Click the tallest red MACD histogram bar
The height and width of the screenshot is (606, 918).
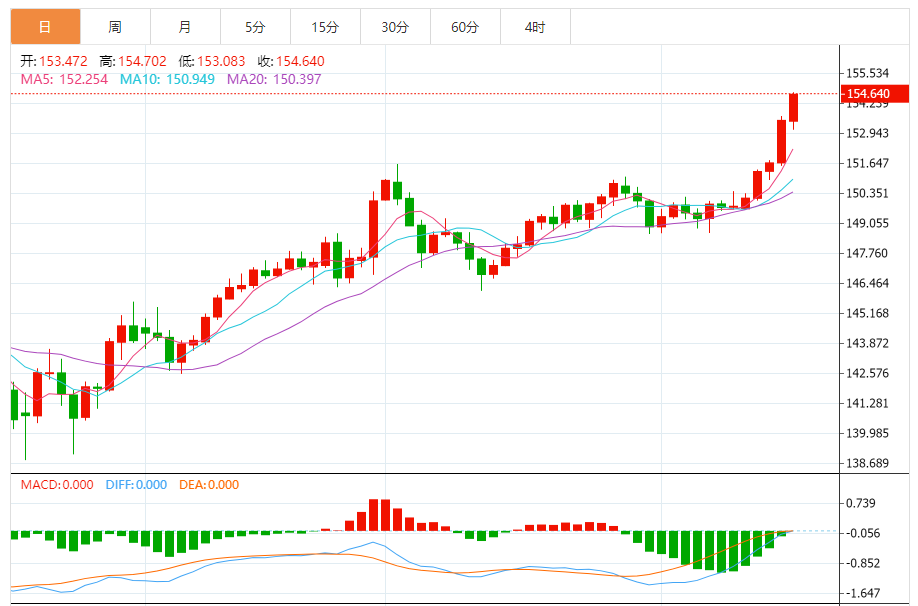pos(374,515)
